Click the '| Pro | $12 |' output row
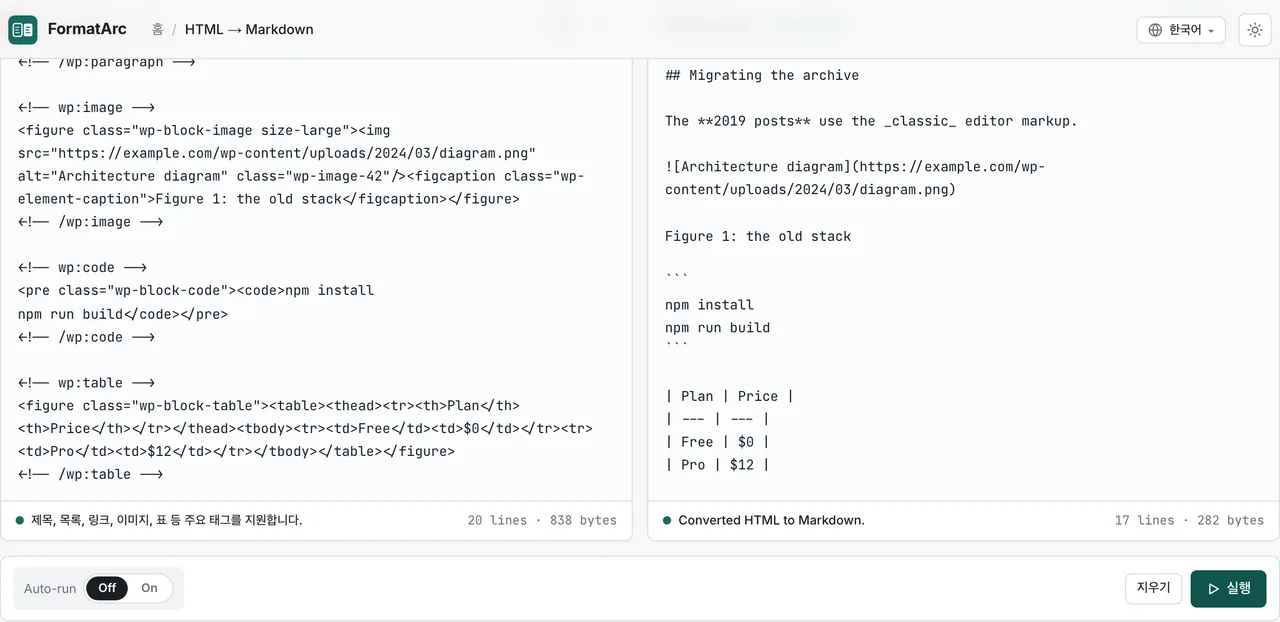This screenshot has width=1280, height=622. pyautogui.click(x=717, y=464)
